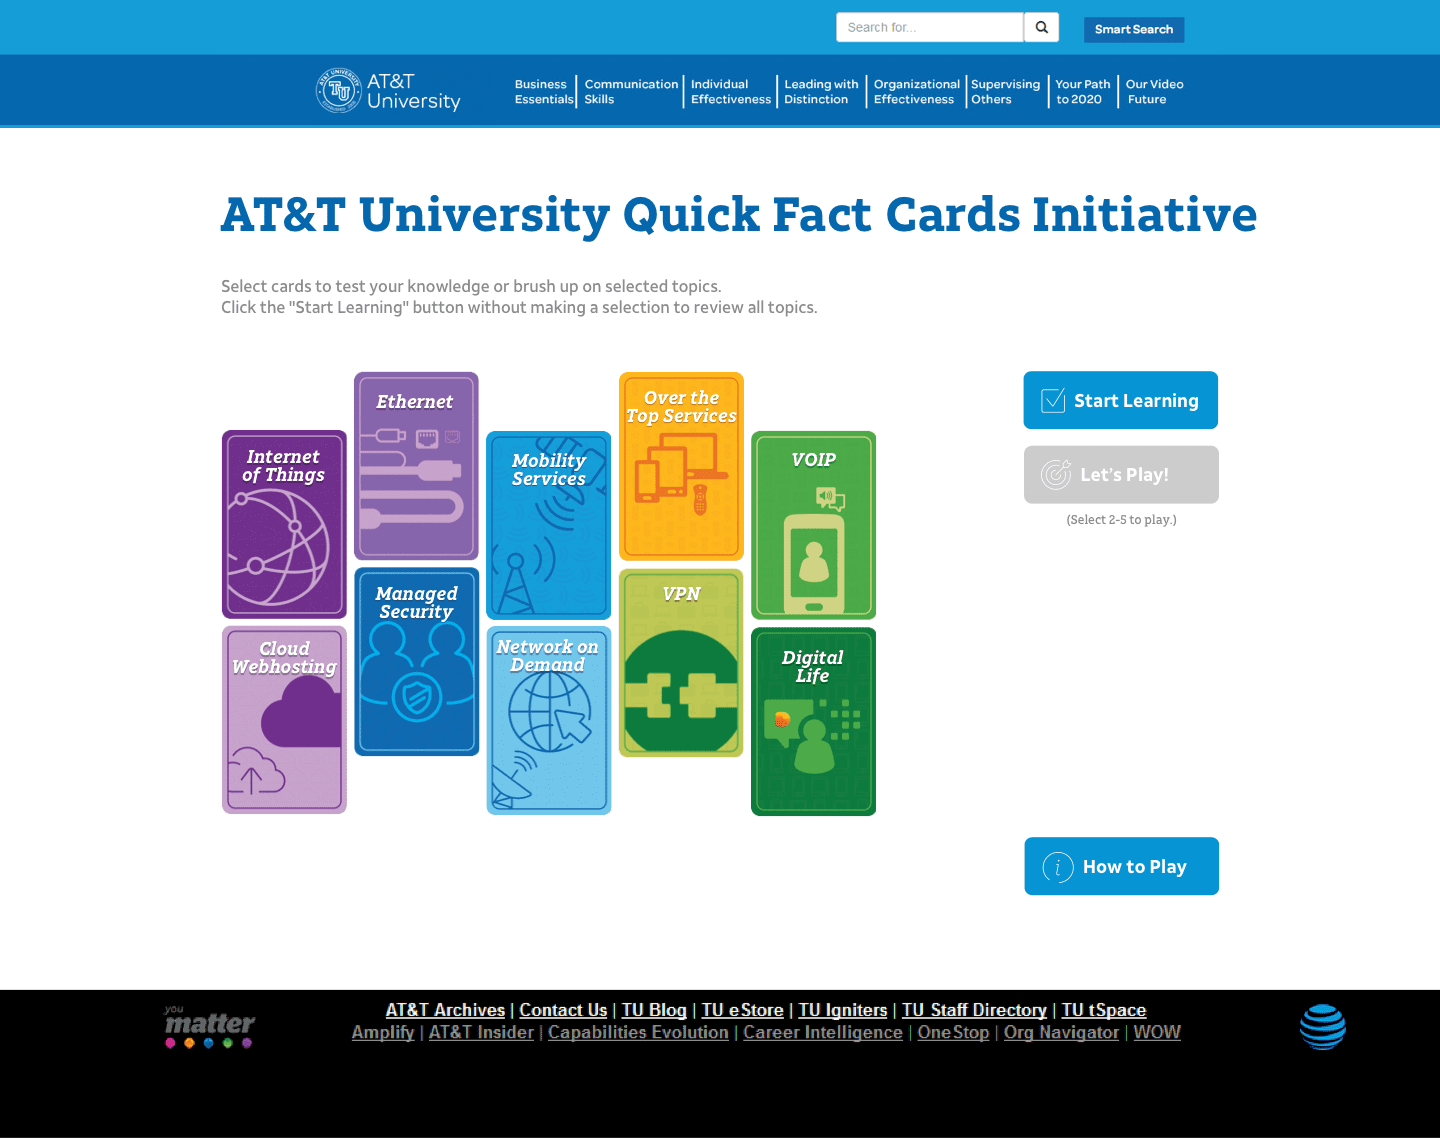1440x1138 pixels.
Task: Open the Individual Effectiveness menu
Action: coord(731,92)
